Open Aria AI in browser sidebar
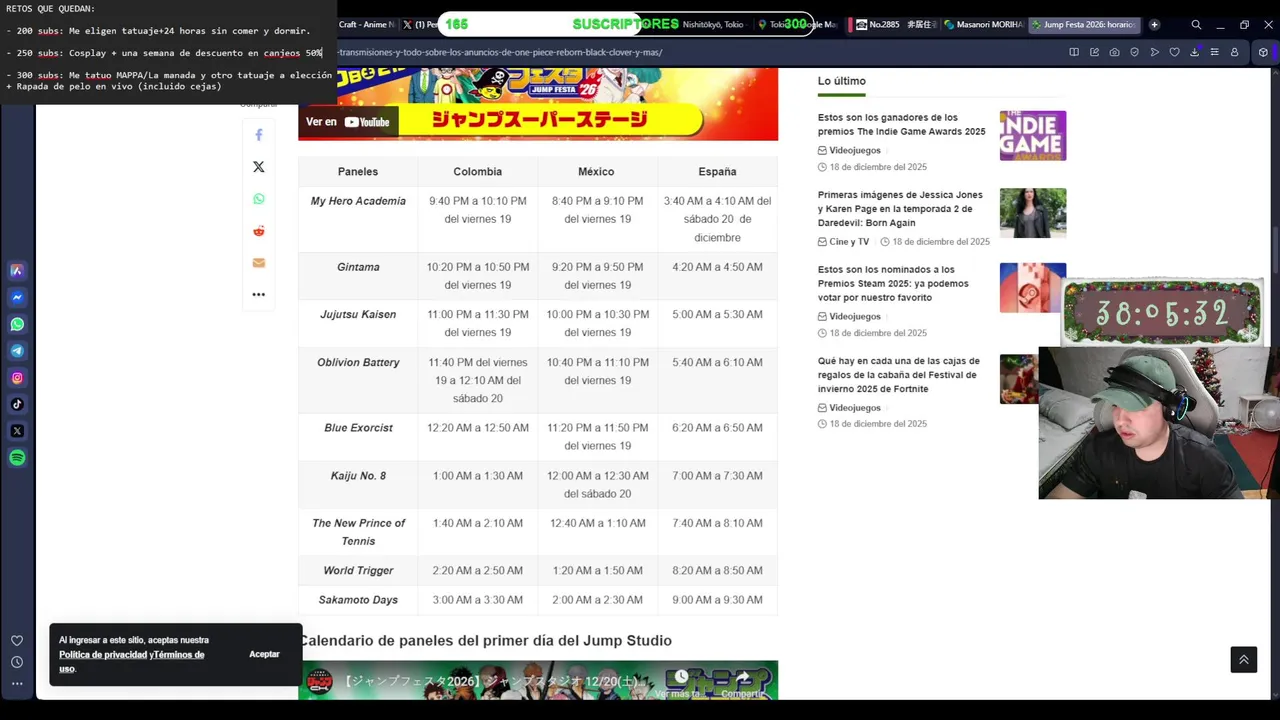1280x720 pixels. point(17,270)
